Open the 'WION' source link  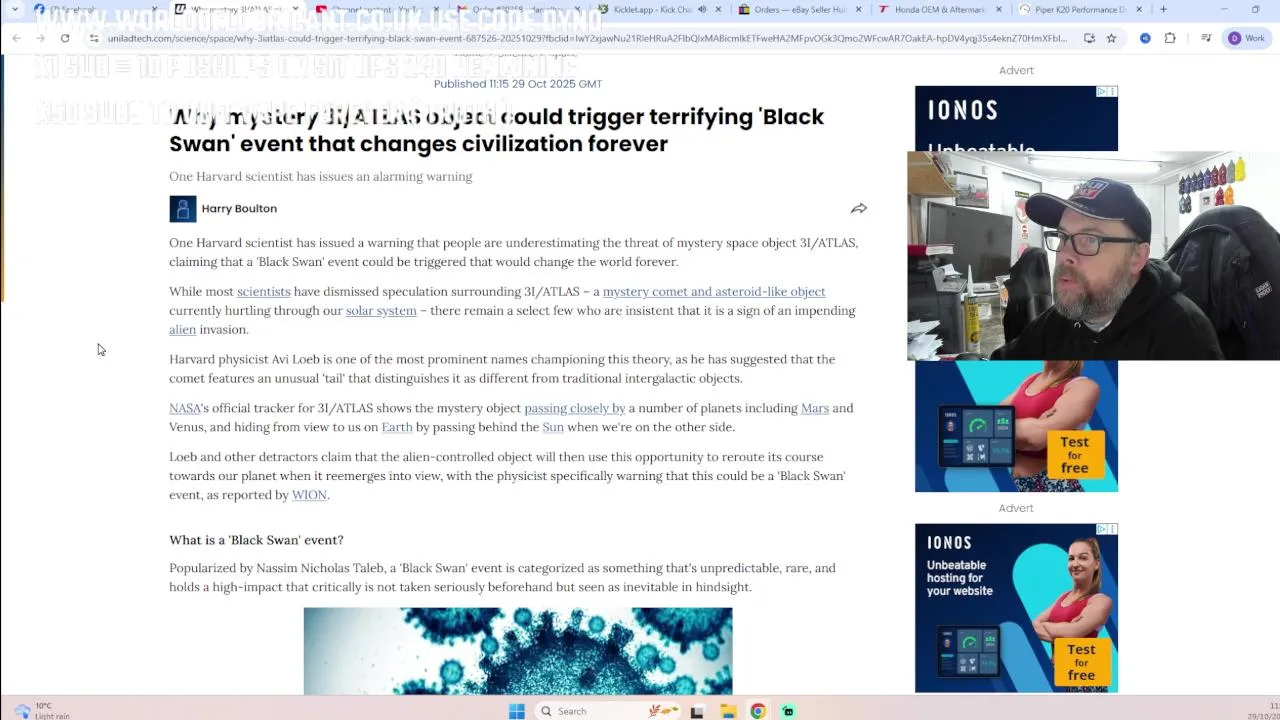(309, 495)
